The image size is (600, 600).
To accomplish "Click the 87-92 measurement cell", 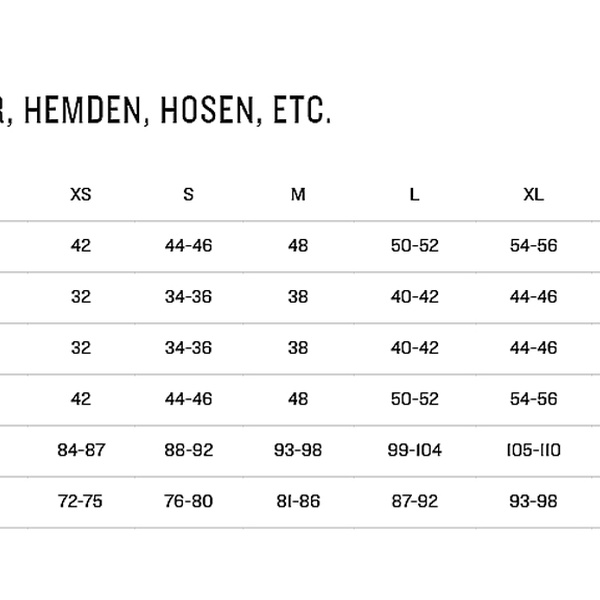I will point(414,501).
